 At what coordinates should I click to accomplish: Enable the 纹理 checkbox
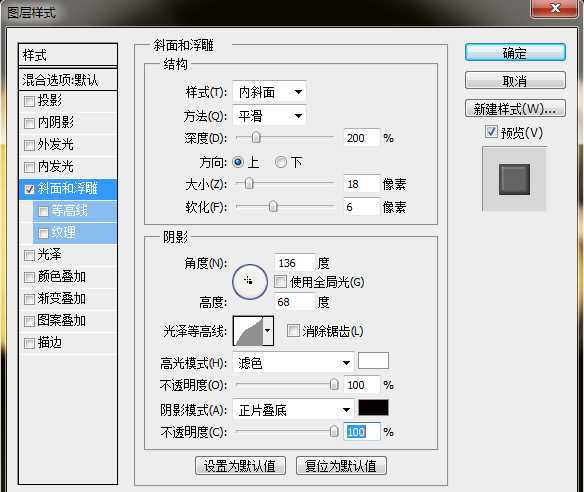click(x=43, y=234)
